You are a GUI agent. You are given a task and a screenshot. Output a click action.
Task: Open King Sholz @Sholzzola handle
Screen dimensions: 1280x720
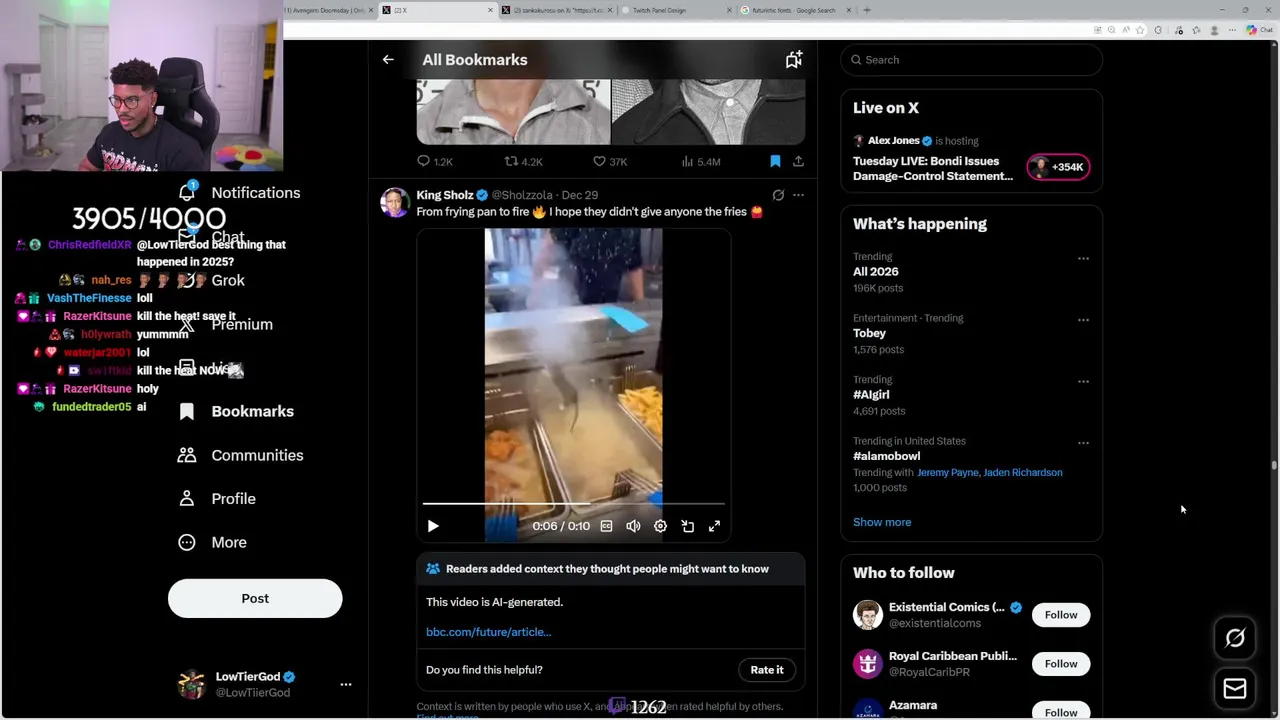point(522,195)
